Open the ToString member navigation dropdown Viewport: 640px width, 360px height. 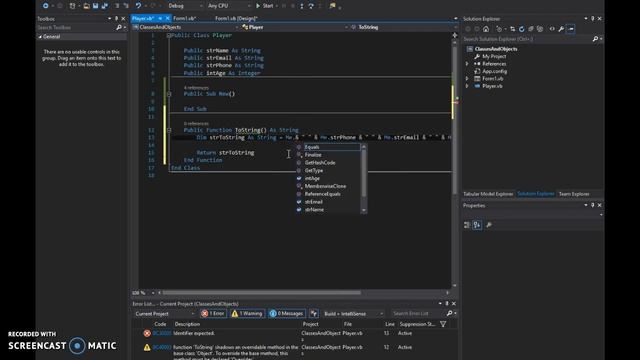(x=404, y=27)
